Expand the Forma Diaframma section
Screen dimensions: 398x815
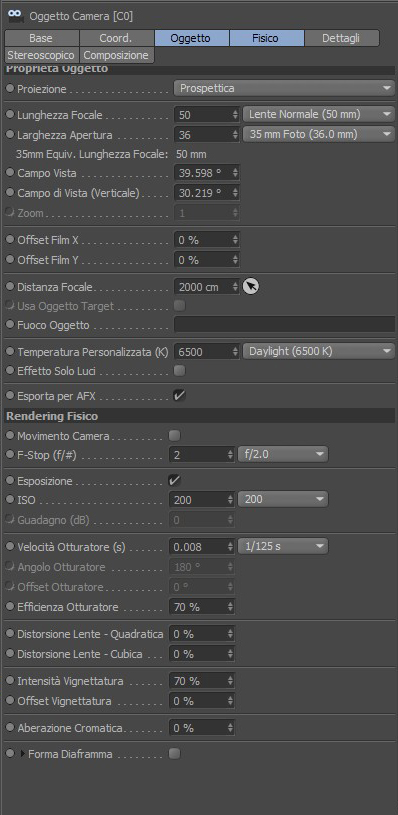(22, 754)
